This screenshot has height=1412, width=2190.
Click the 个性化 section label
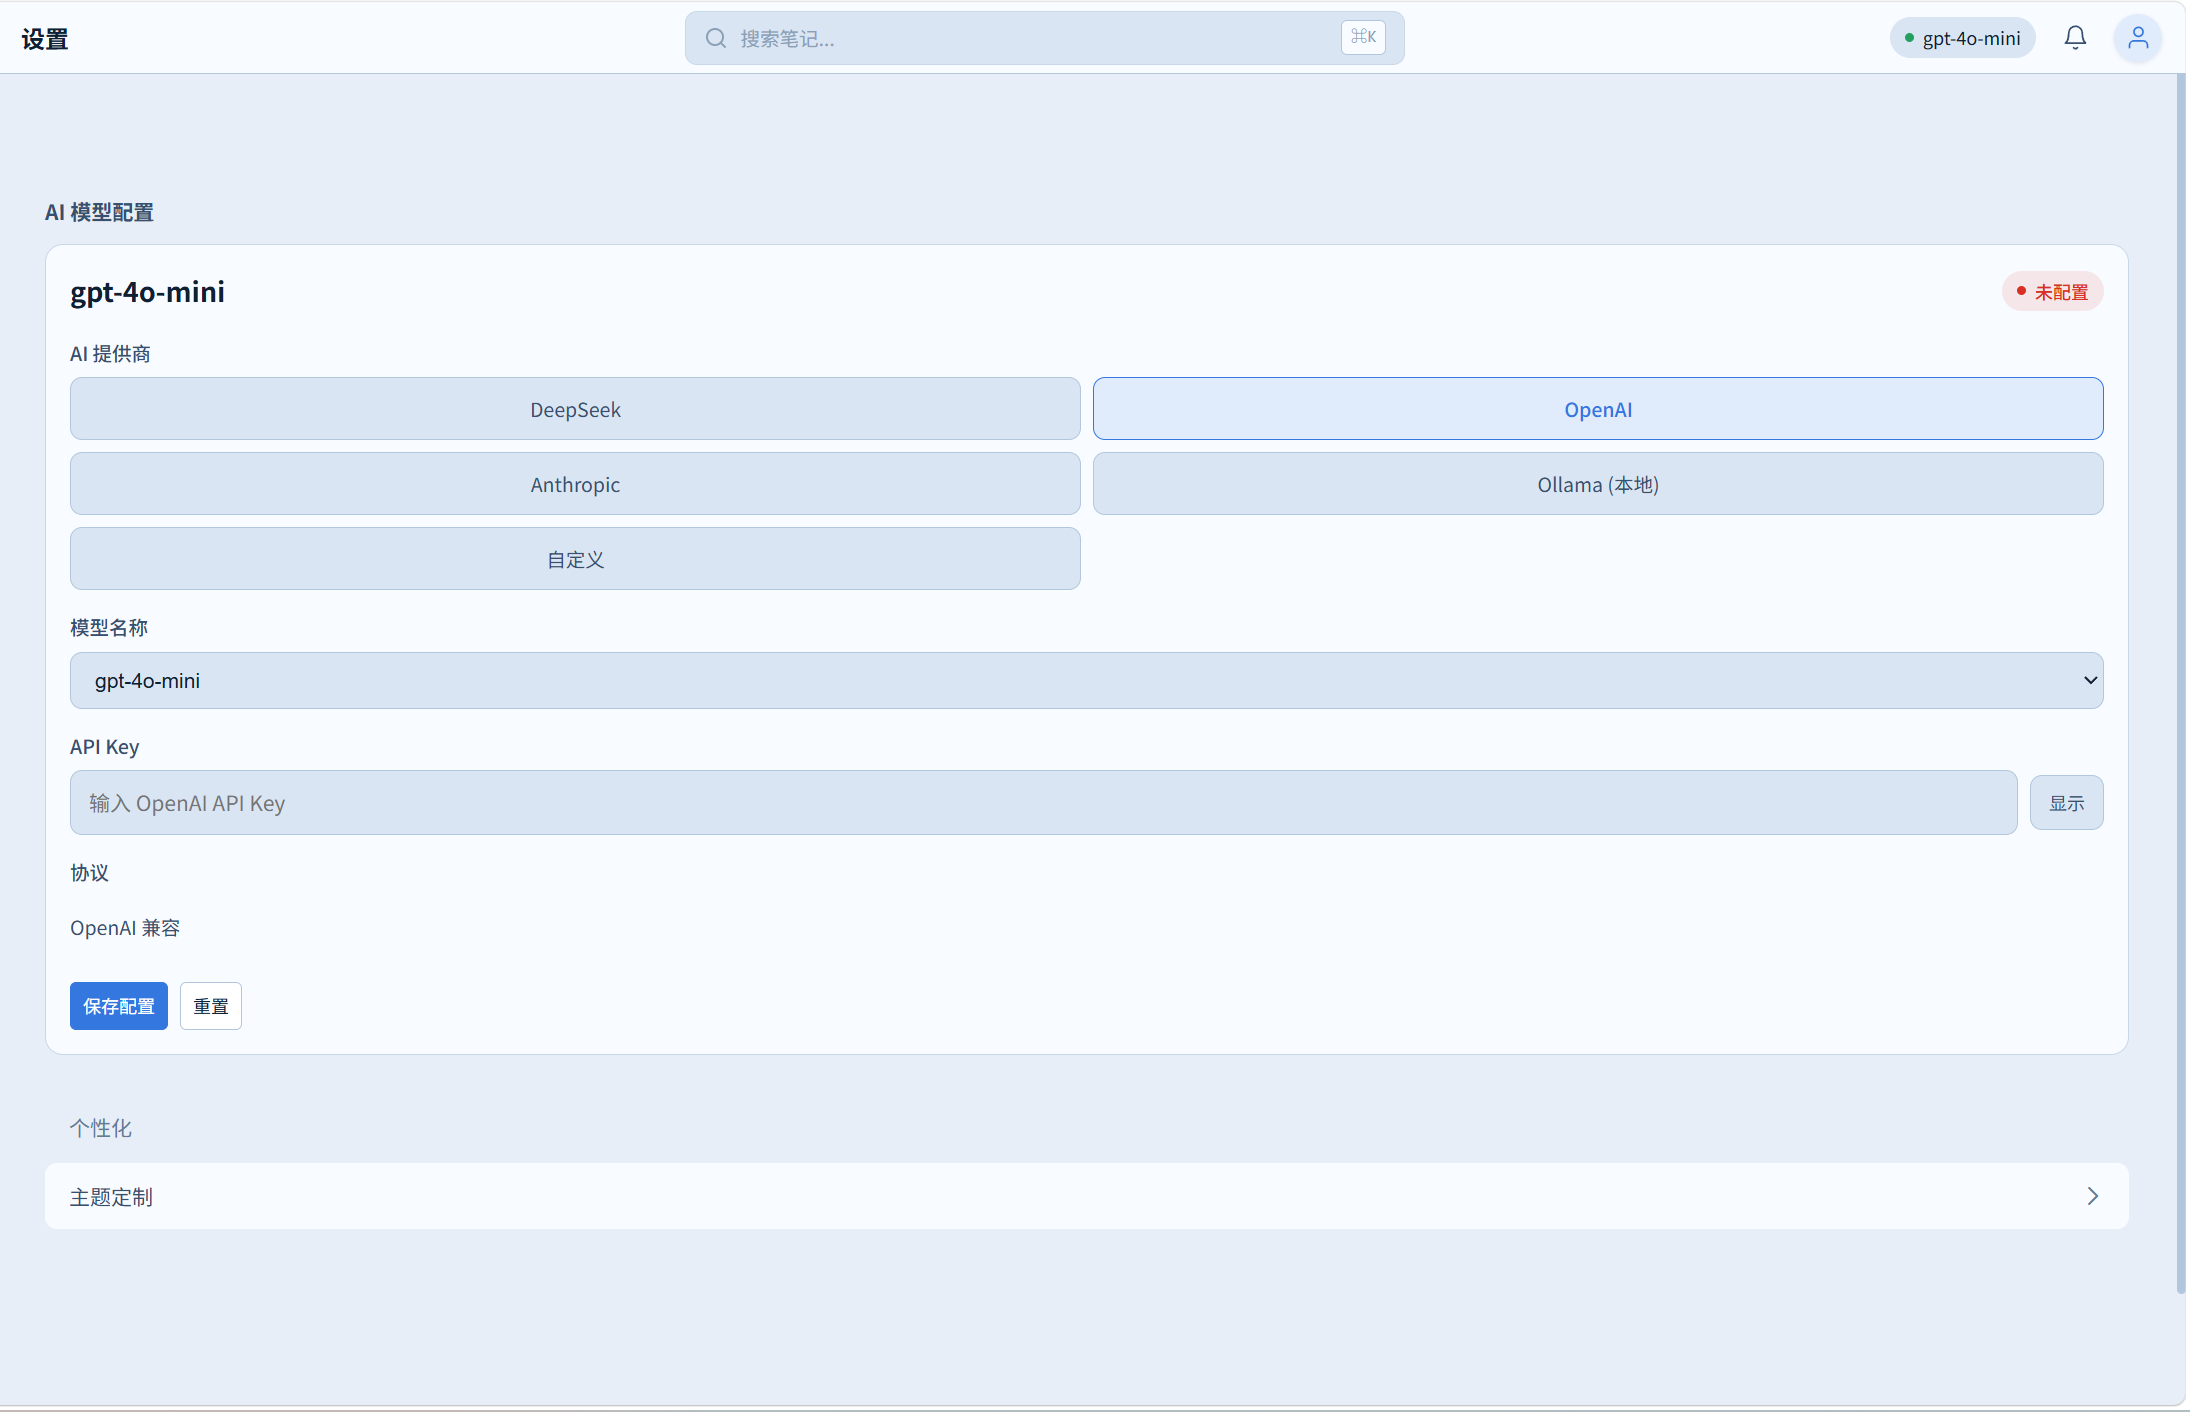tap(100, 1128)
